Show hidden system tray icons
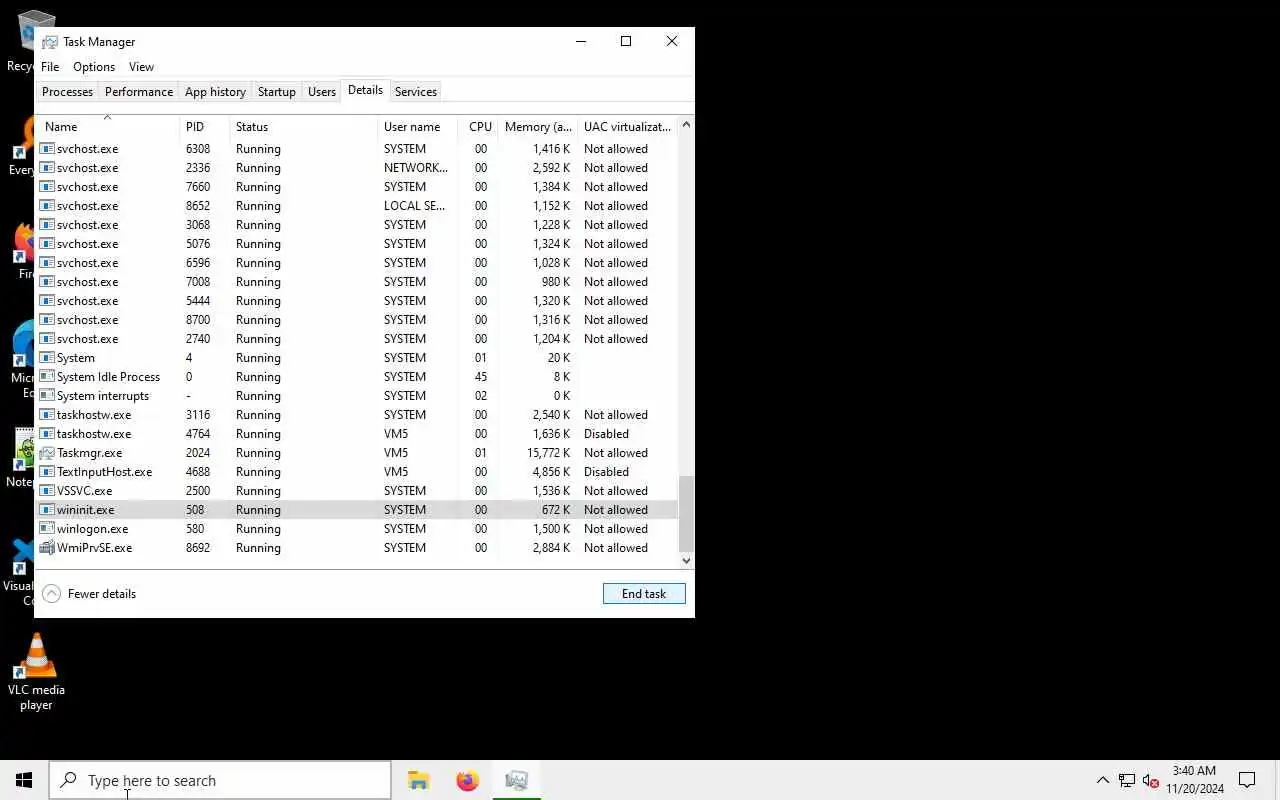Screen dimensions: 1280x800 (1102, 780)
